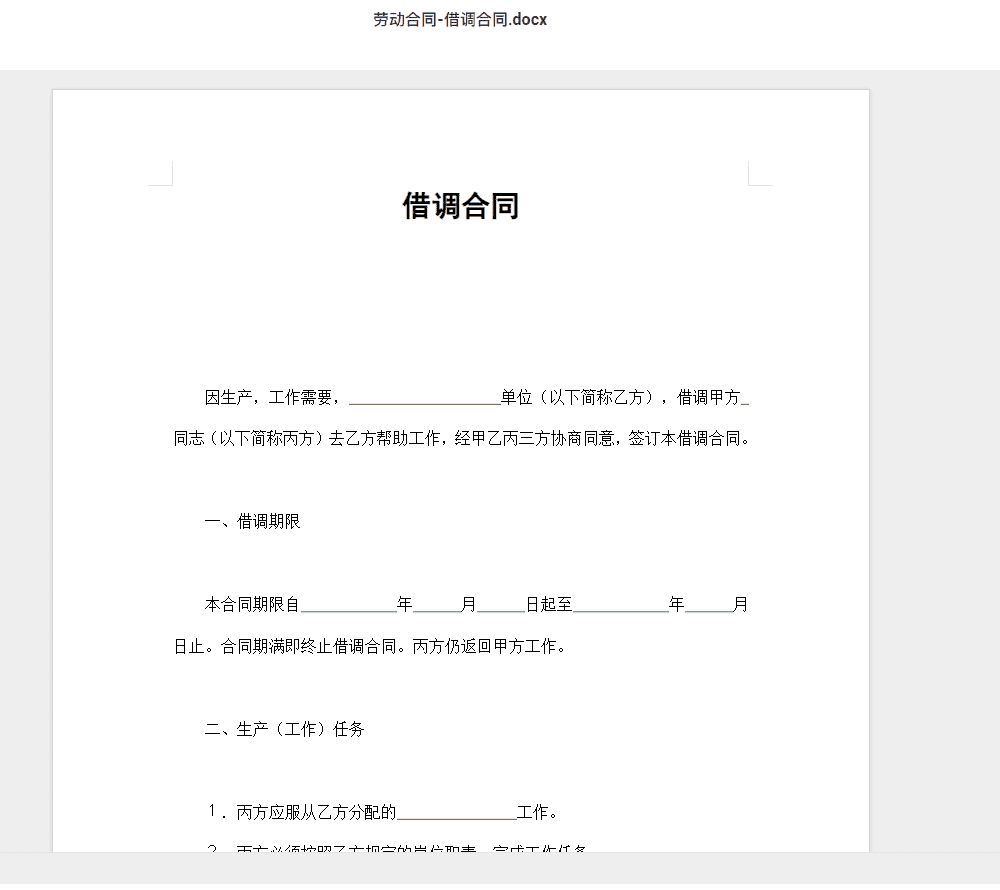
Task: Click the phrase 经甲乙丙三方协商同意
Action: [534, 439]
